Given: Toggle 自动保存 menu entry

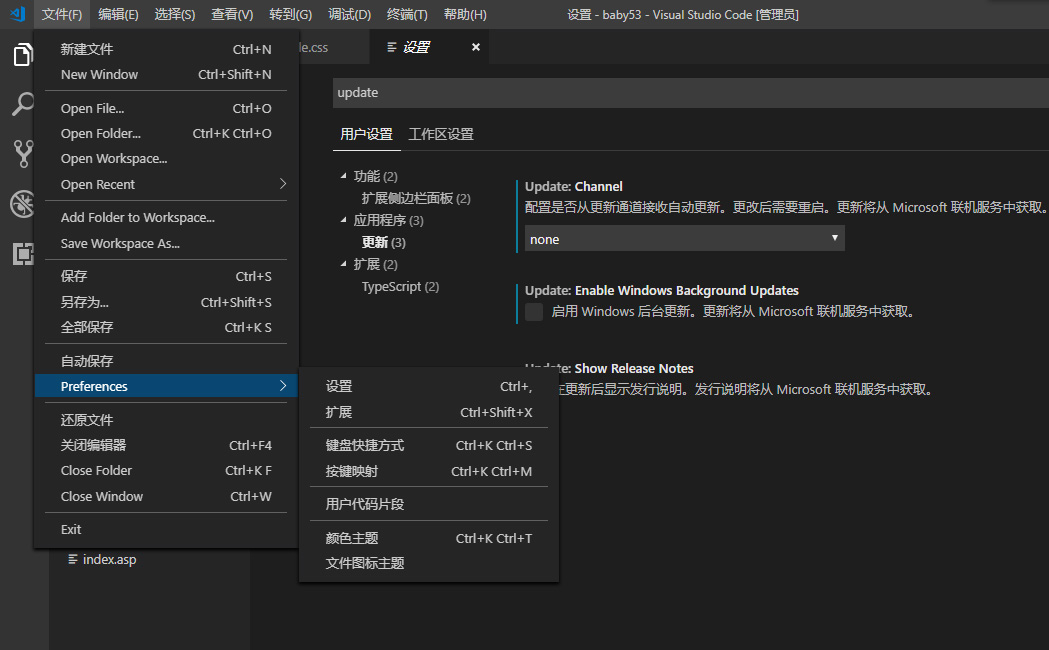Looking at the screenshot, I should (x=166, y=361).
